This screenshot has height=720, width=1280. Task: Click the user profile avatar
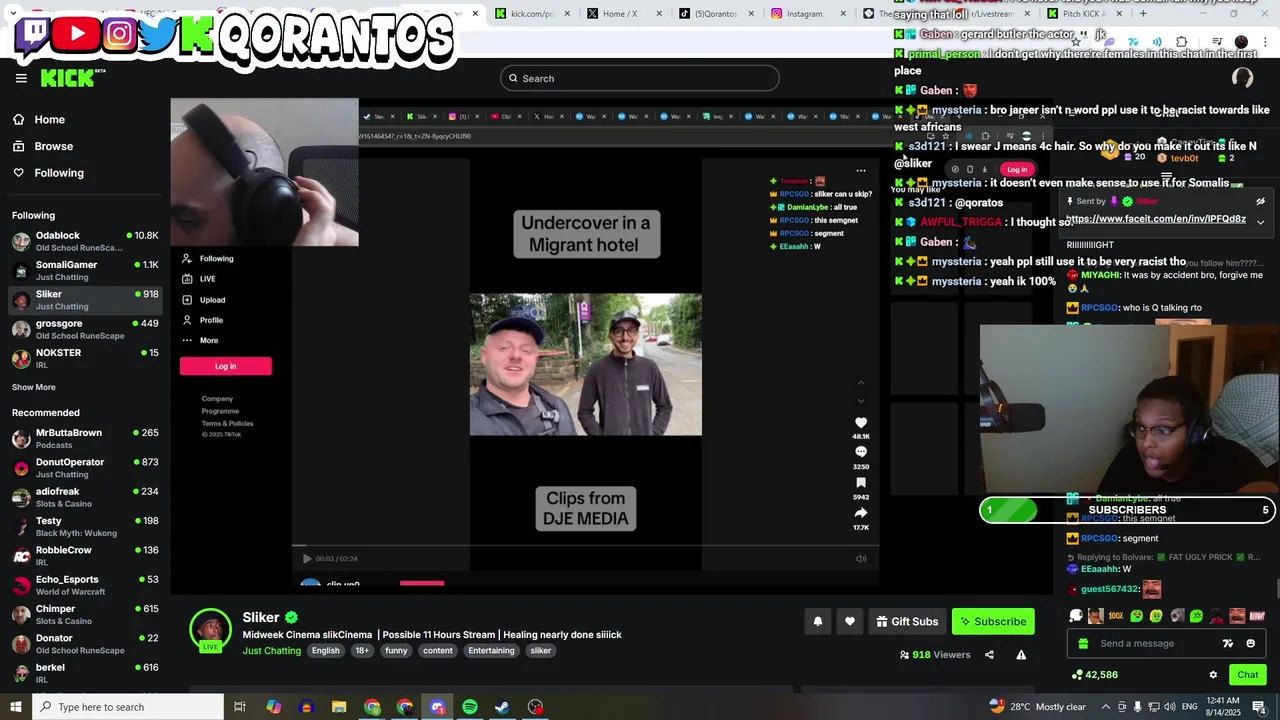pos(1242,78)
